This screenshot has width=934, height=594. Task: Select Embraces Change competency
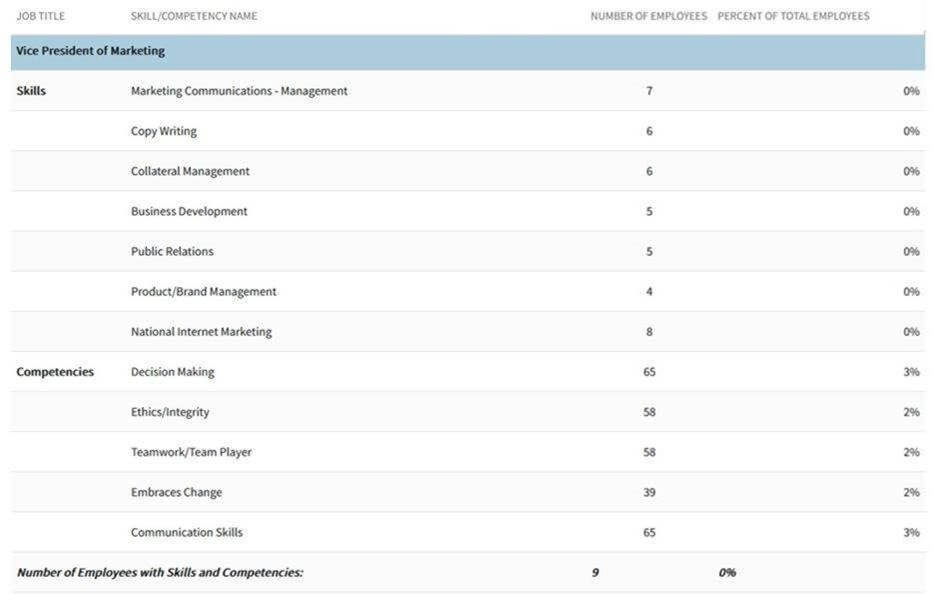click(x=177, y=492)
